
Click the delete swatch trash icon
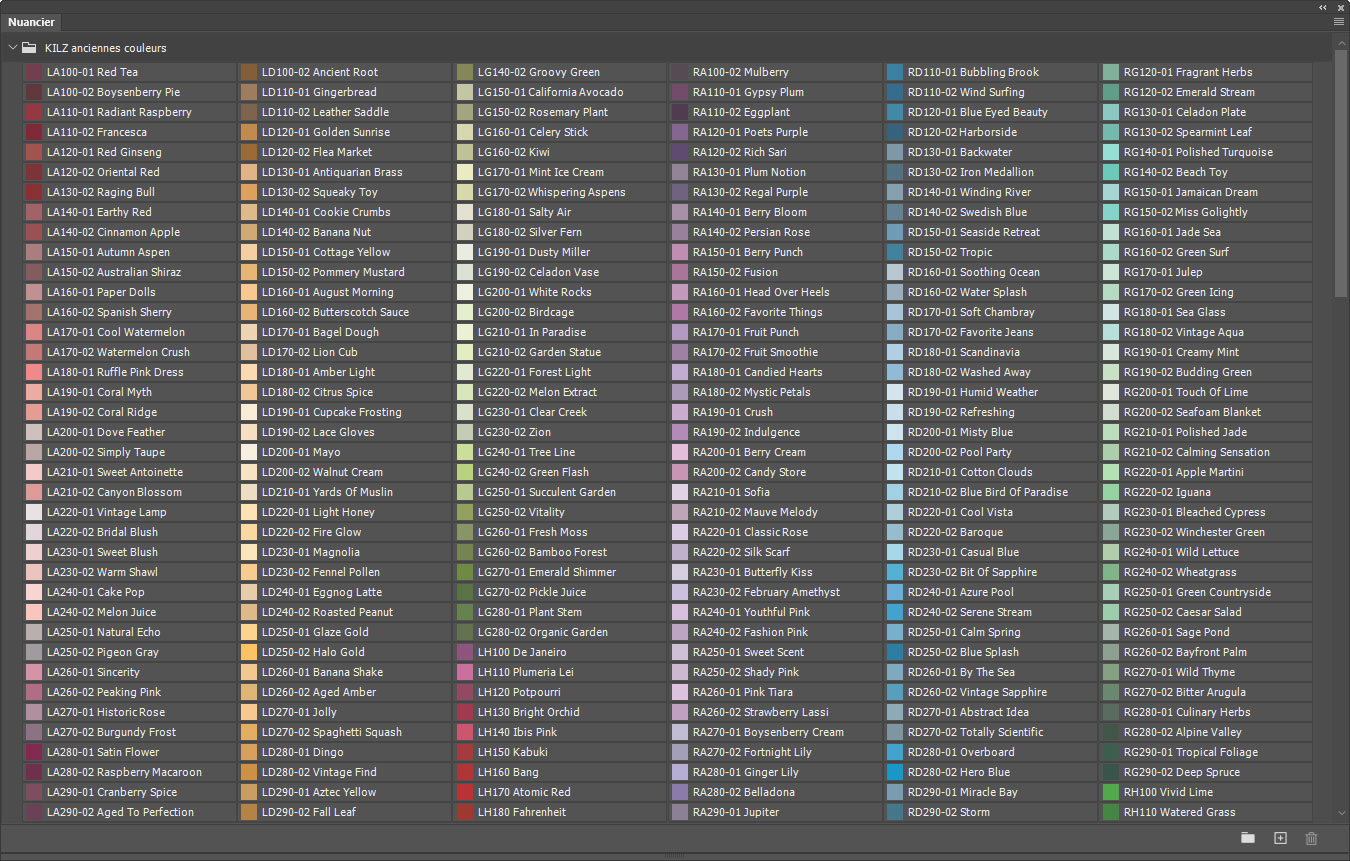(x=1312, y=838)
